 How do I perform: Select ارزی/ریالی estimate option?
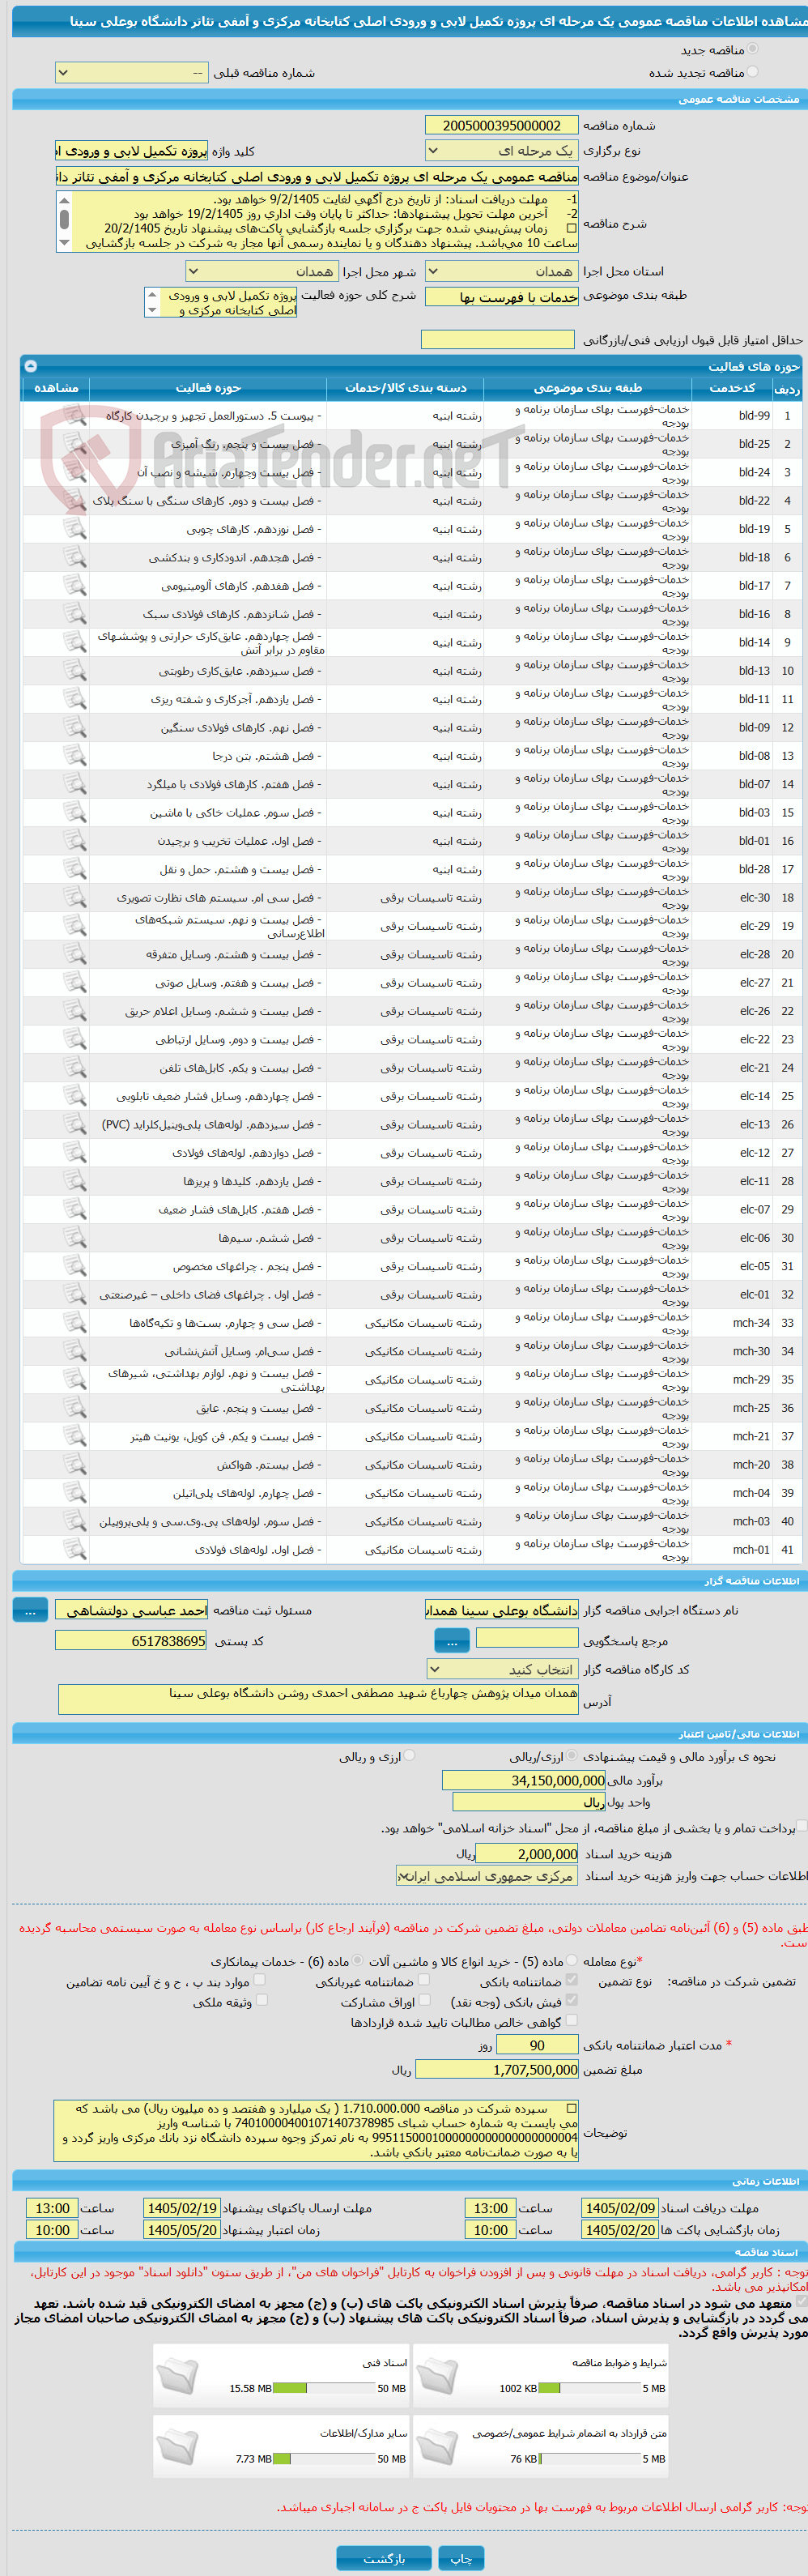click(572, 1755)
